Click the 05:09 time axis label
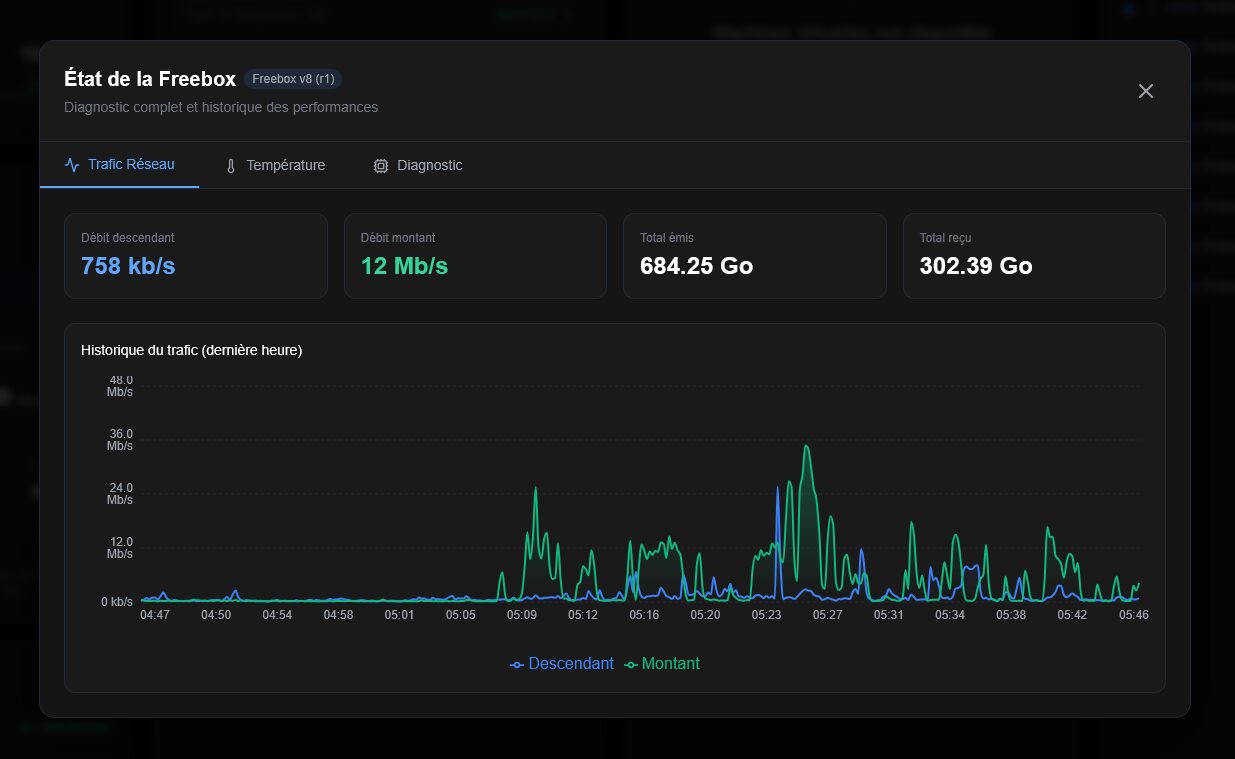 tap(522, 615)
